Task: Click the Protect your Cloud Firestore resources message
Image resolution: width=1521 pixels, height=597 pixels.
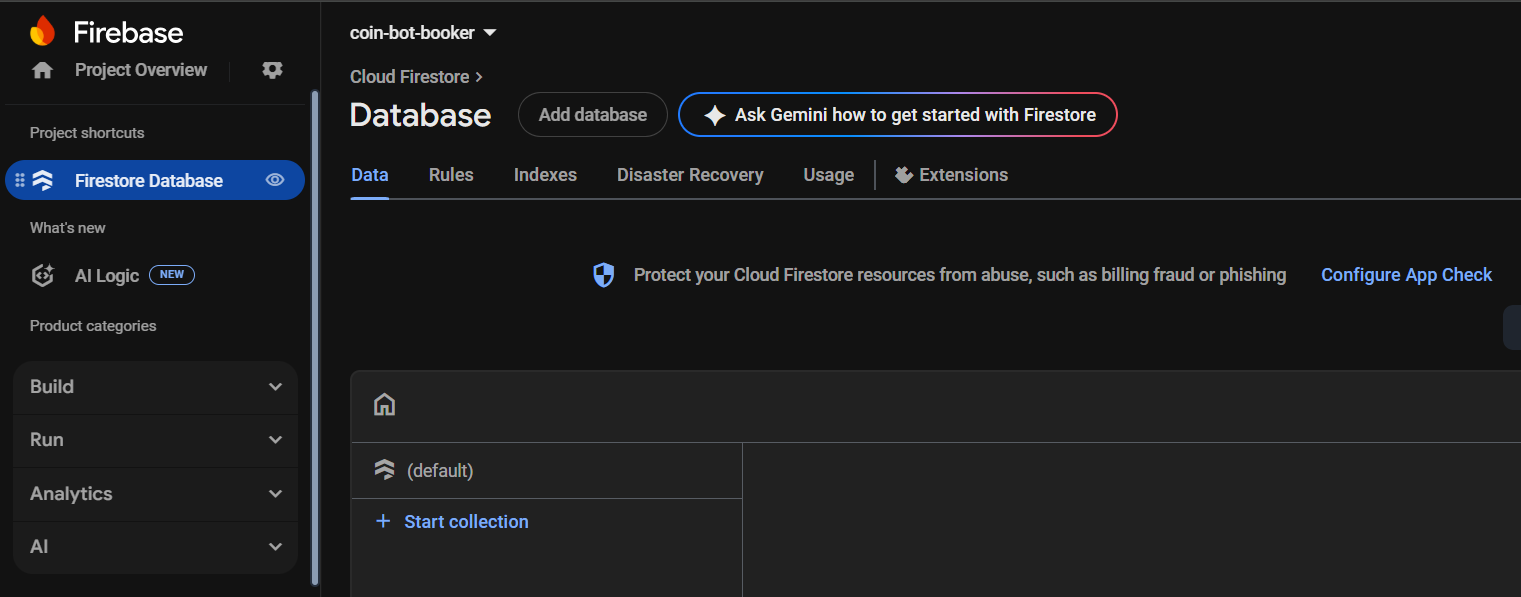Action: tap(960, 275)
